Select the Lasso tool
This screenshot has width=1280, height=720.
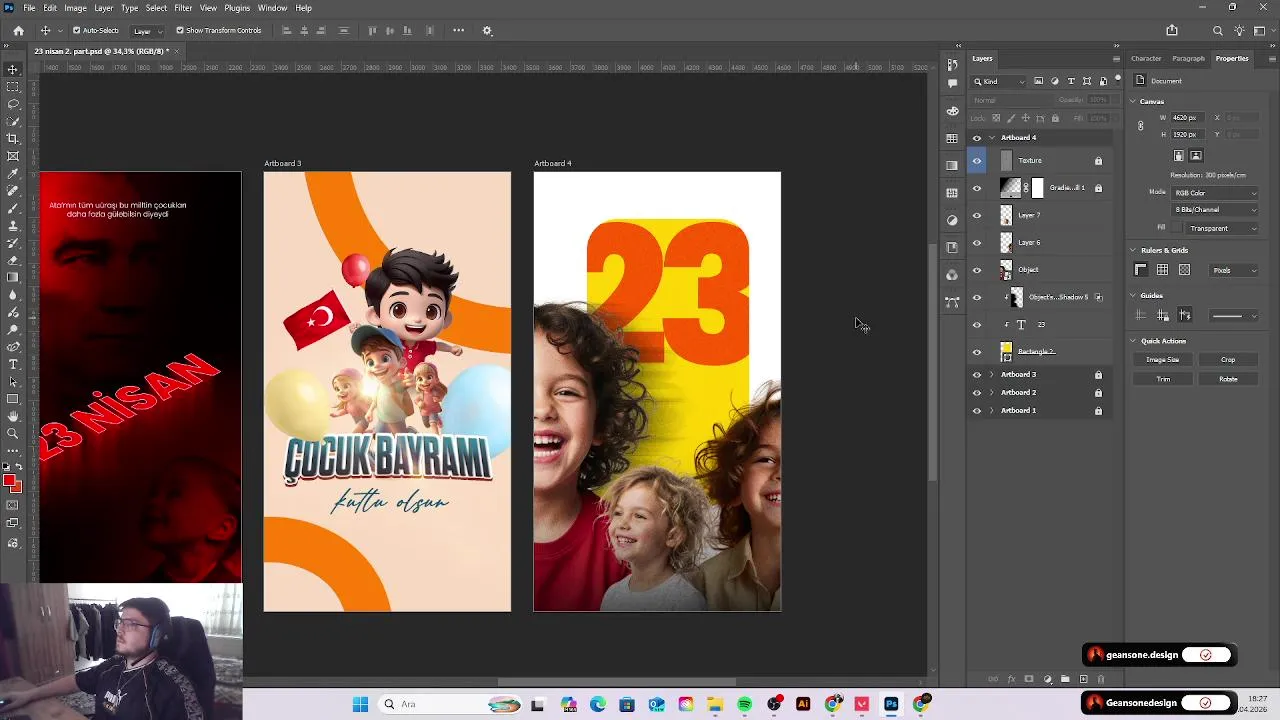[13, 104]
